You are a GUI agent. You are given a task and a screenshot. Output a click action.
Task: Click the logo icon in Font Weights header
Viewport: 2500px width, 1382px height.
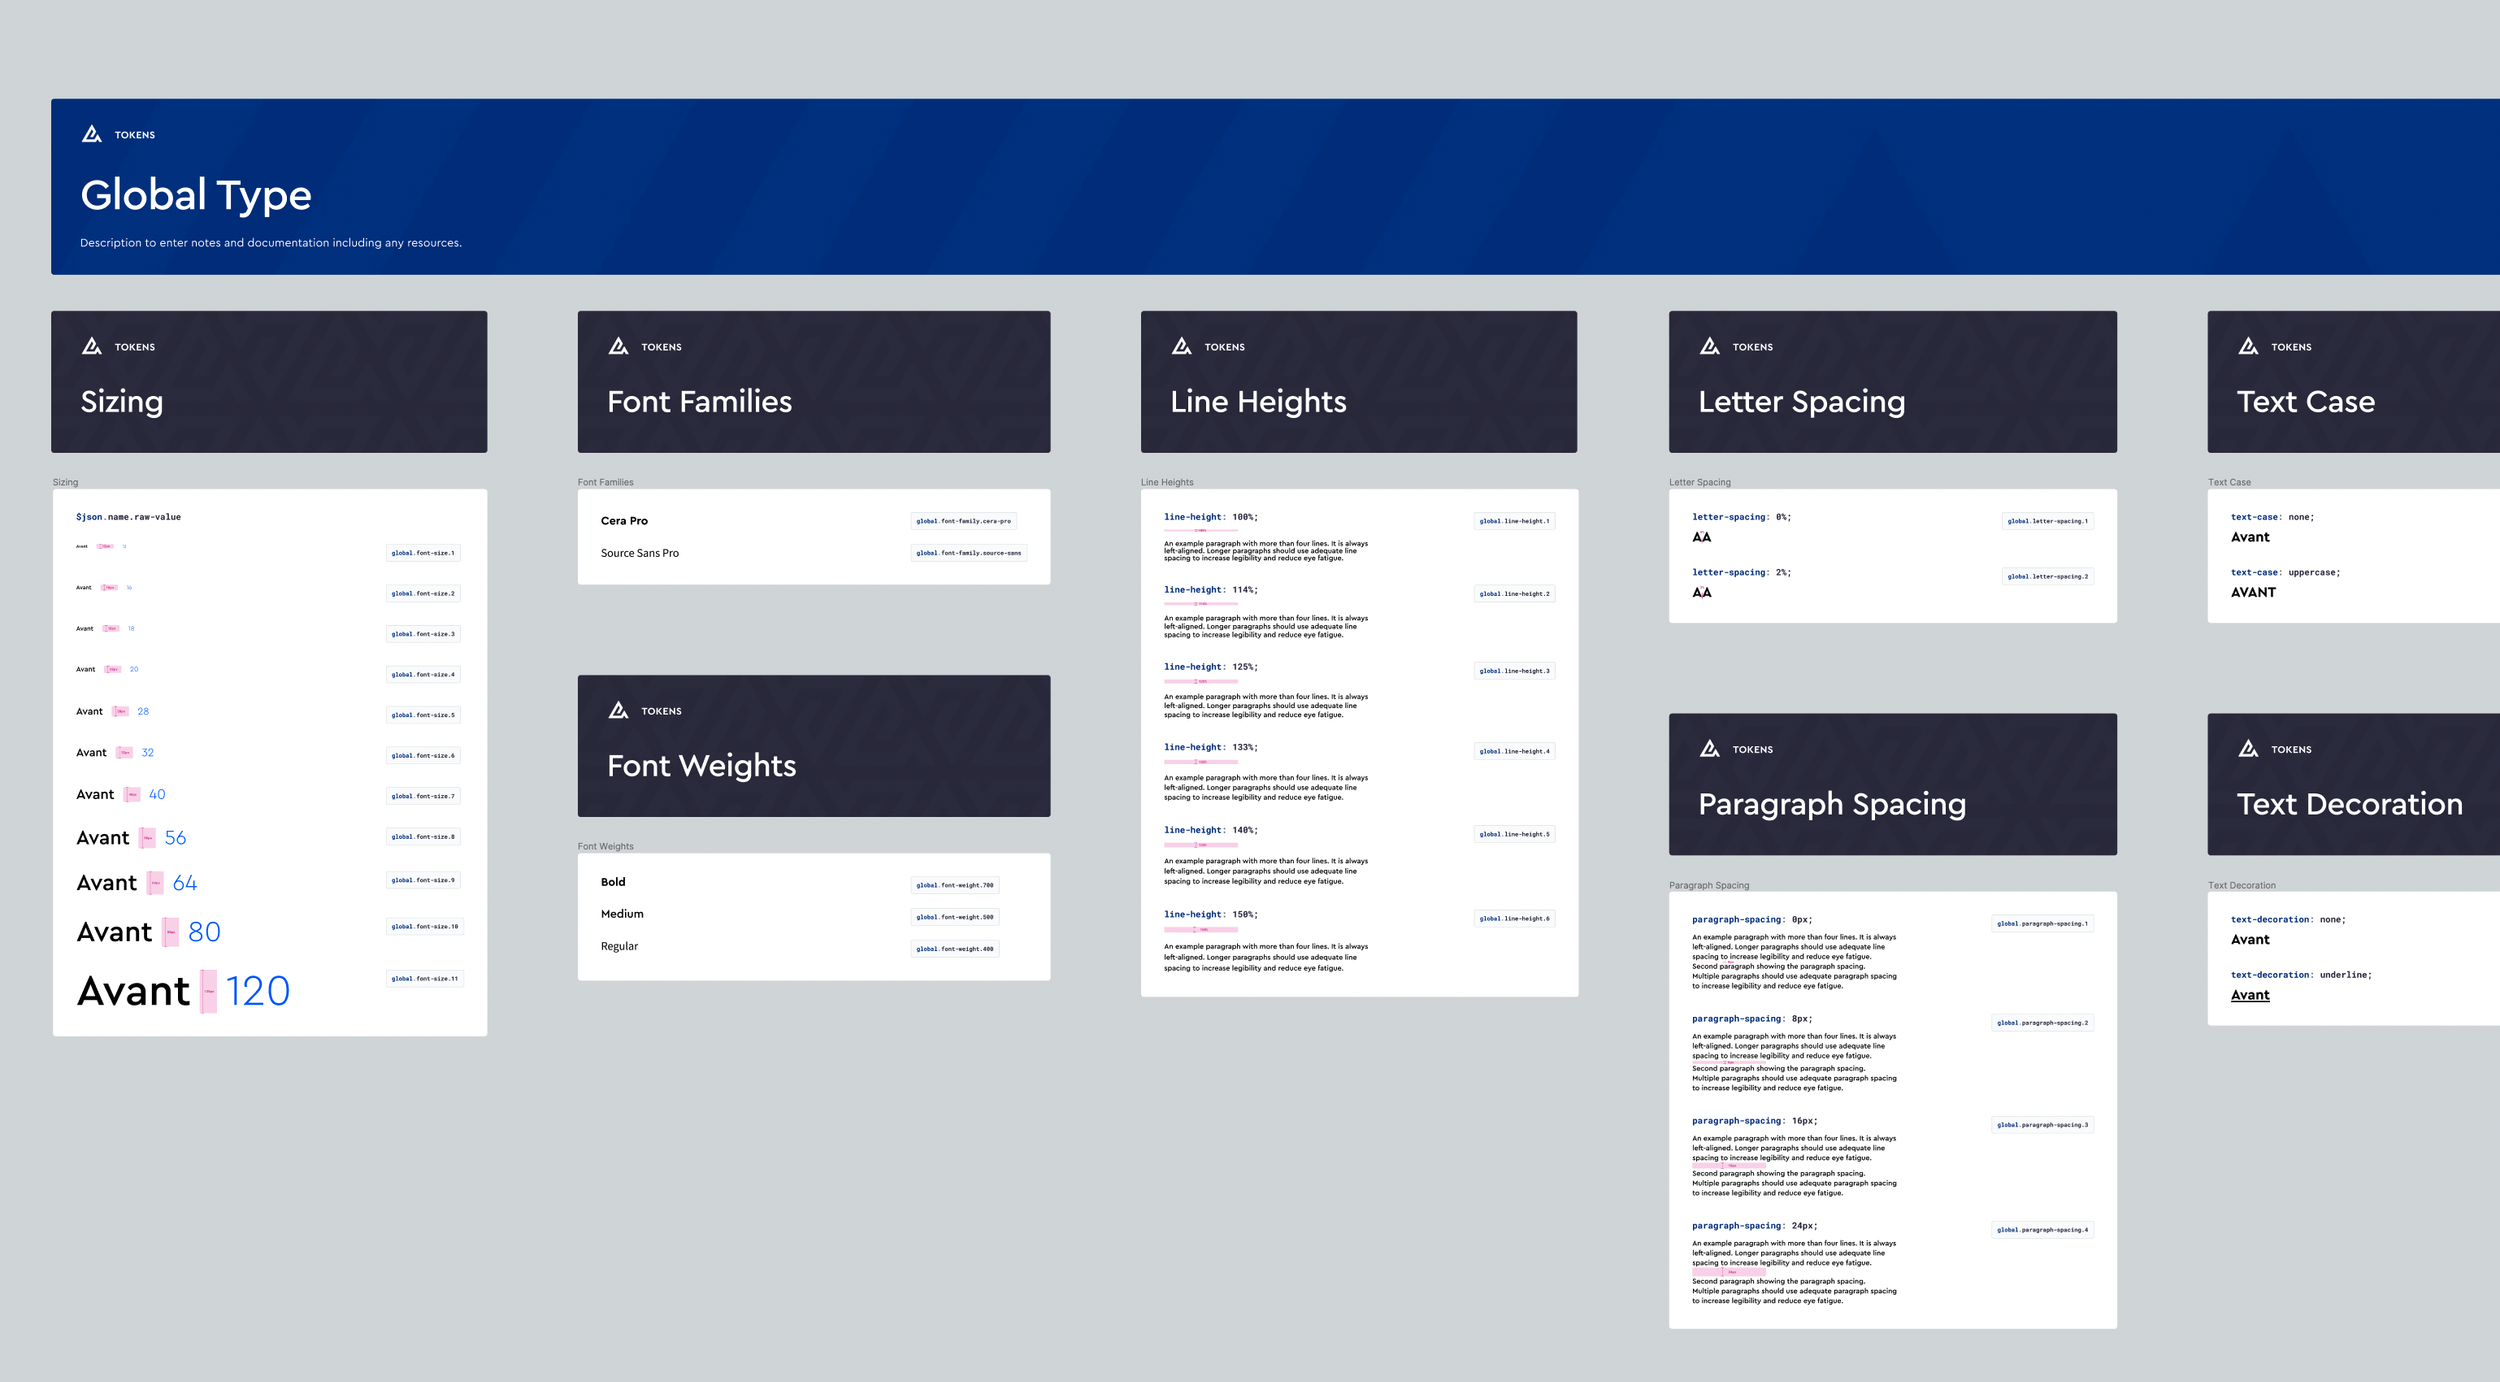(618, 710)
